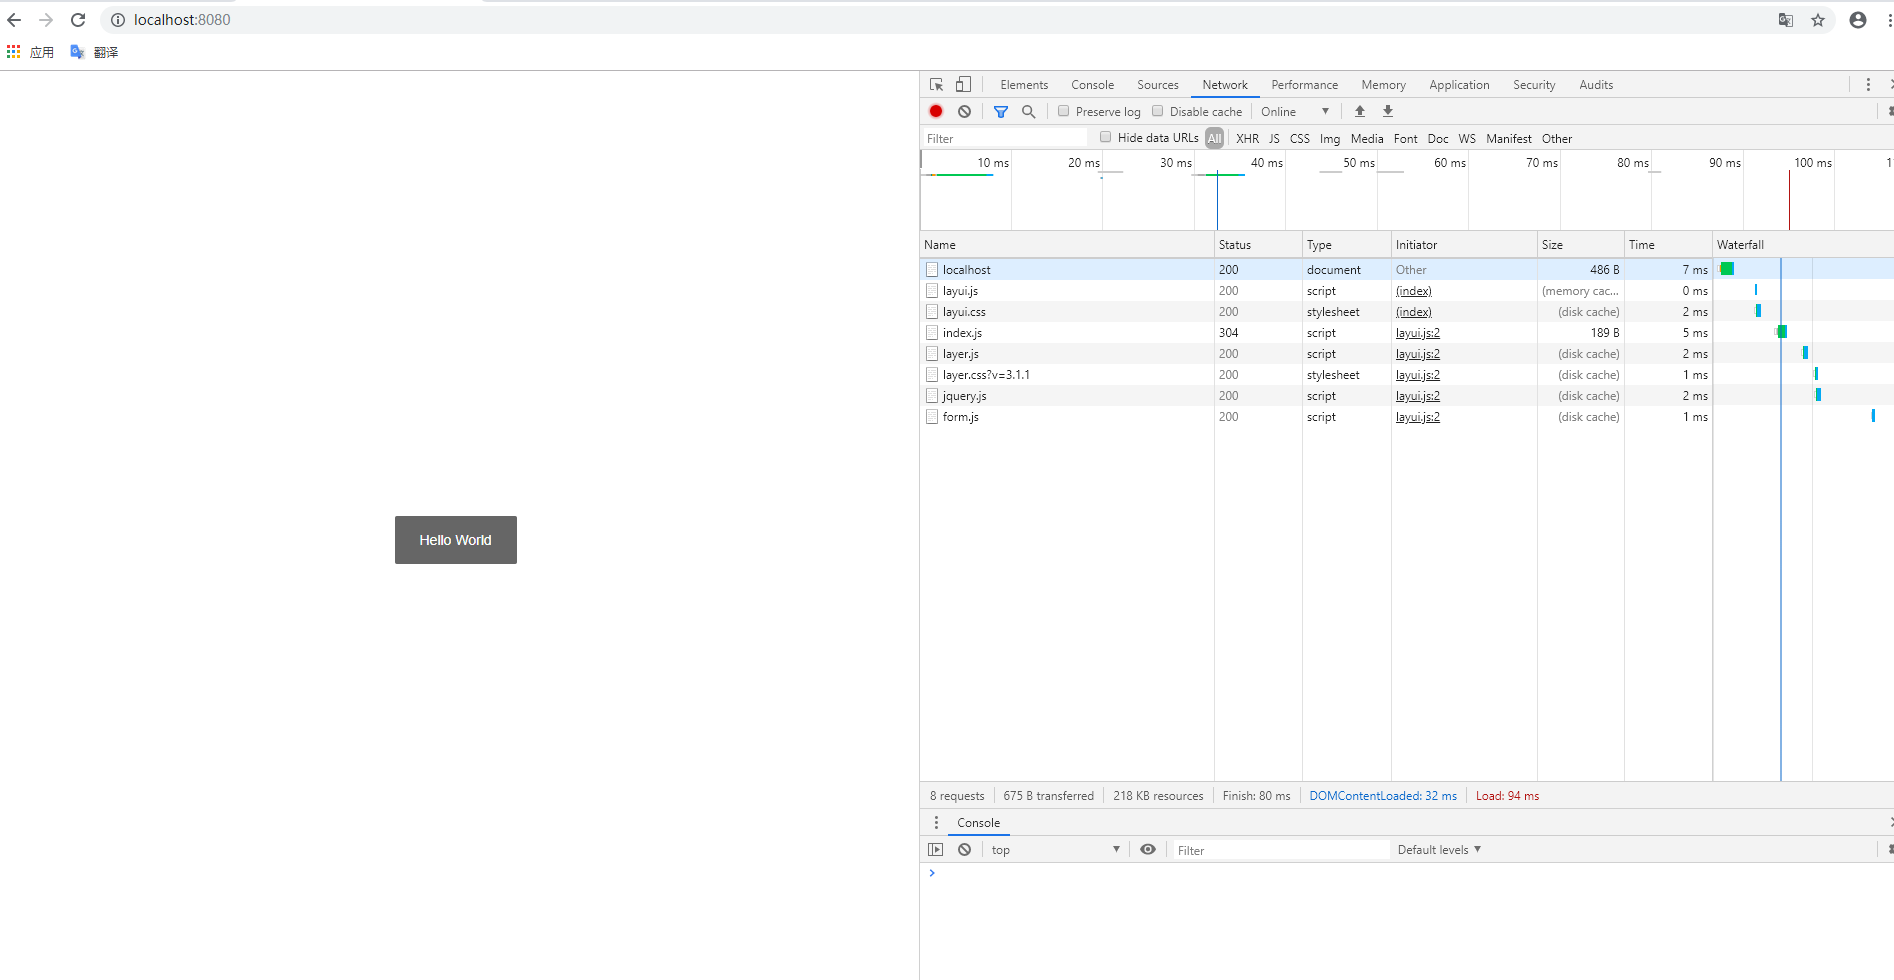The height and width of the screenshot is (980, 1894).
Task: Clear the network requests list
Action: pyautogui.click(x=963, y=111)
